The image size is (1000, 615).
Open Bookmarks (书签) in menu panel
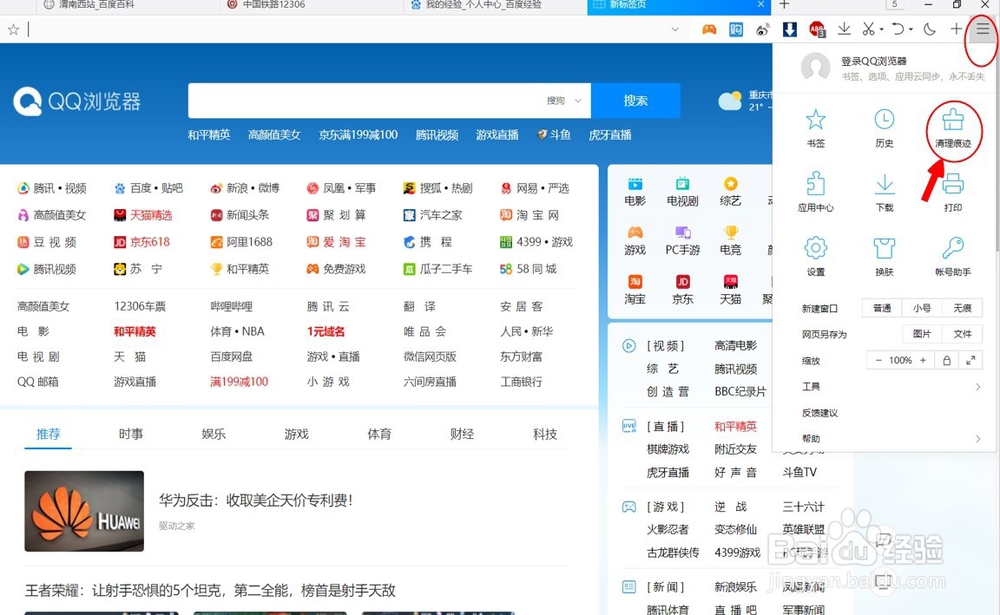point(816,128)
